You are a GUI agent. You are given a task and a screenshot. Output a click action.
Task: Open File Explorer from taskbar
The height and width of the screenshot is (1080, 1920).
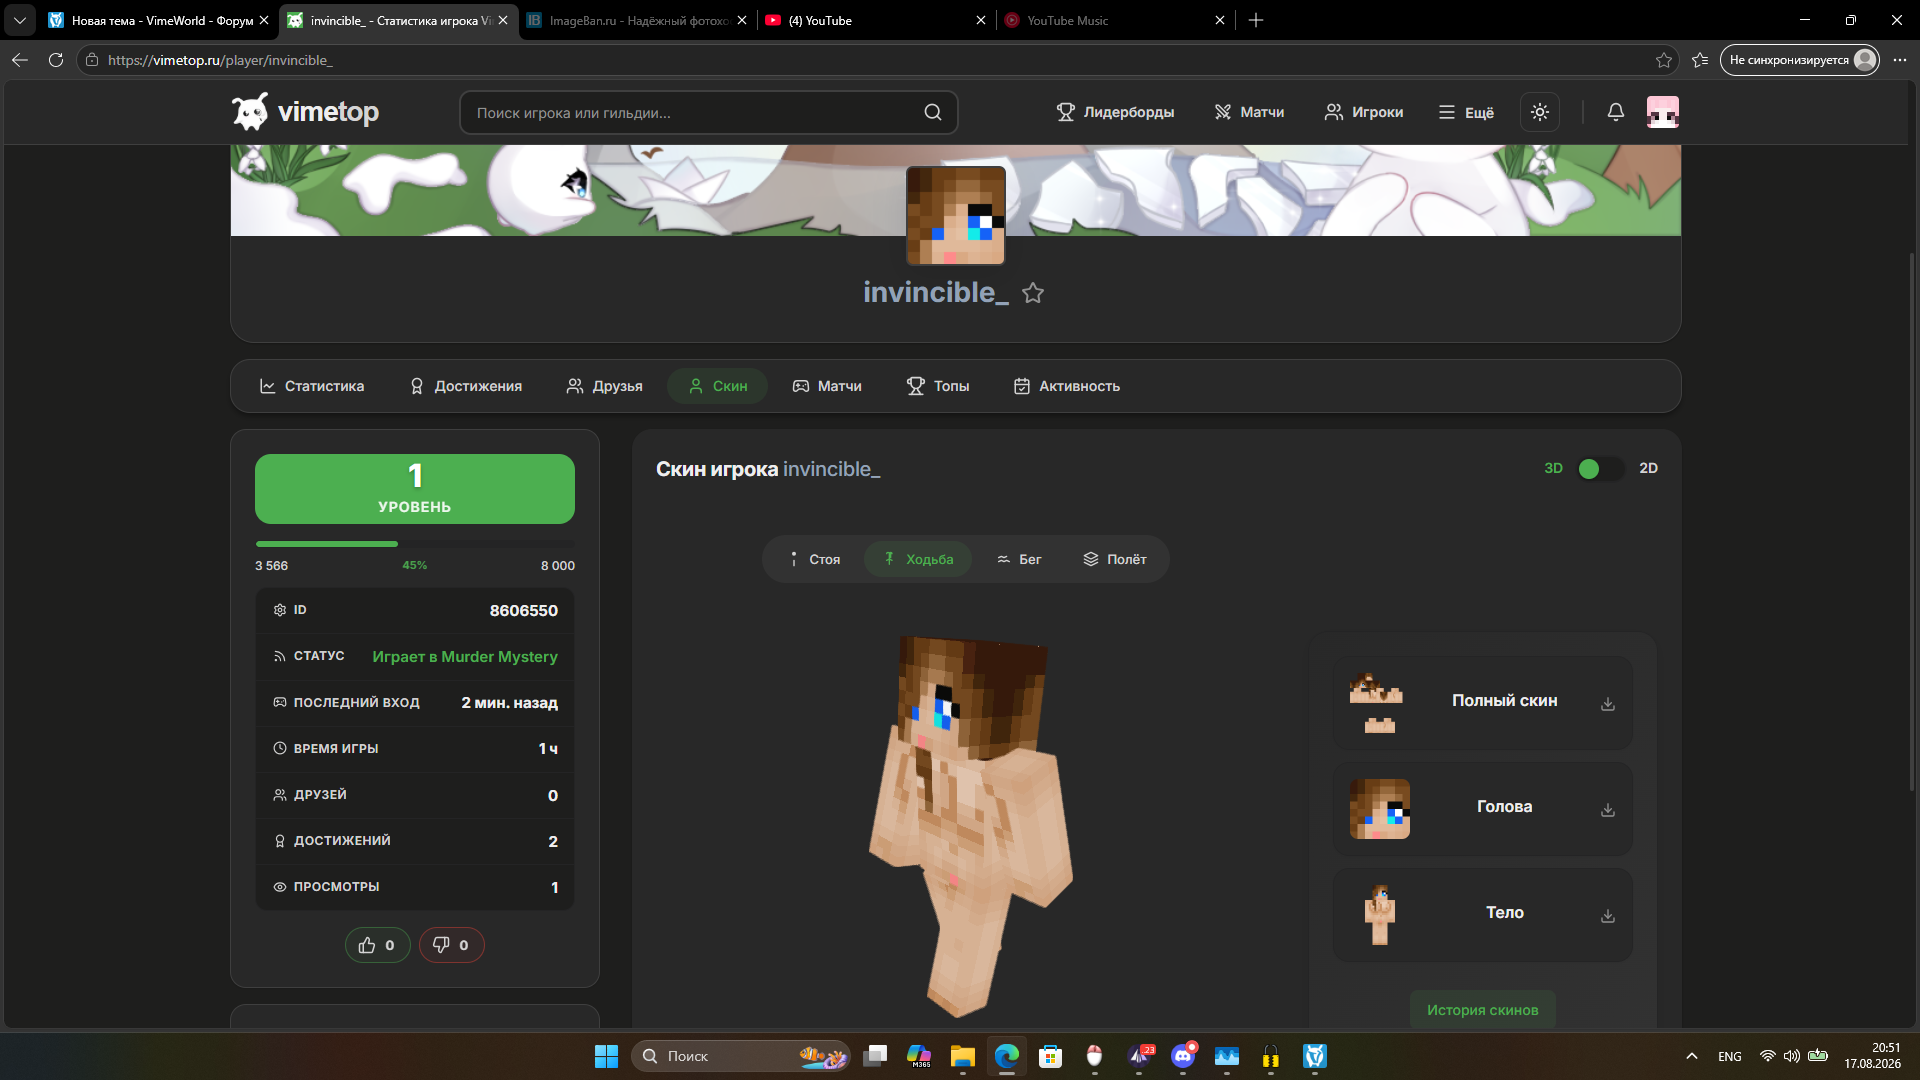point(962,1056)
